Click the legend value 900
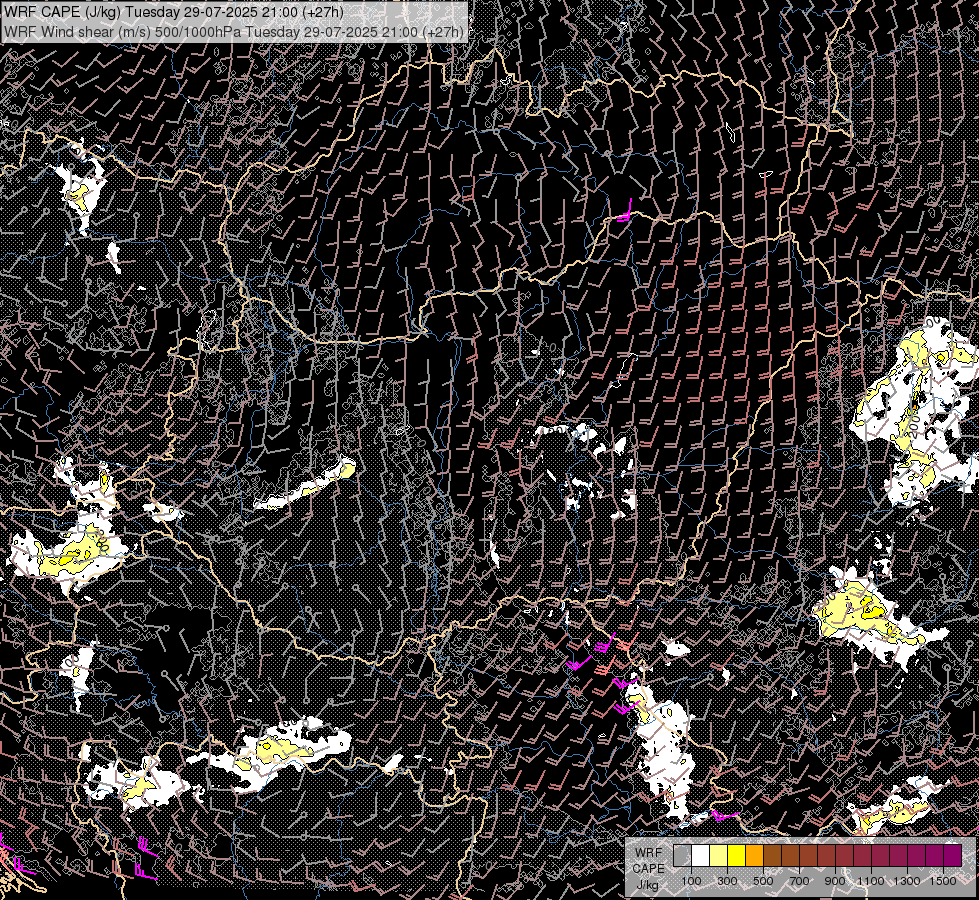Screen dimensions: 979x900 [835, 881]
